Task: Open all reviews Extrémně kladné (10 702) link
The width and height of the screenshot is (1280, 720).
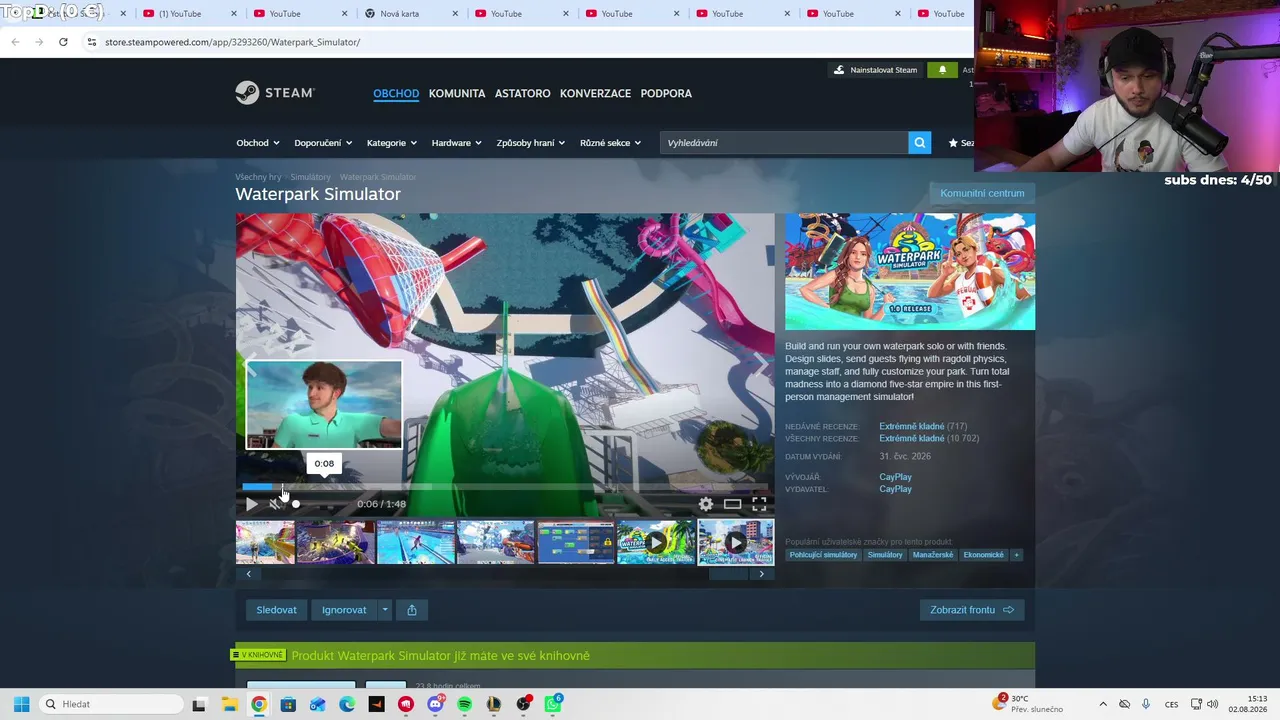Action: pos(929,439)
